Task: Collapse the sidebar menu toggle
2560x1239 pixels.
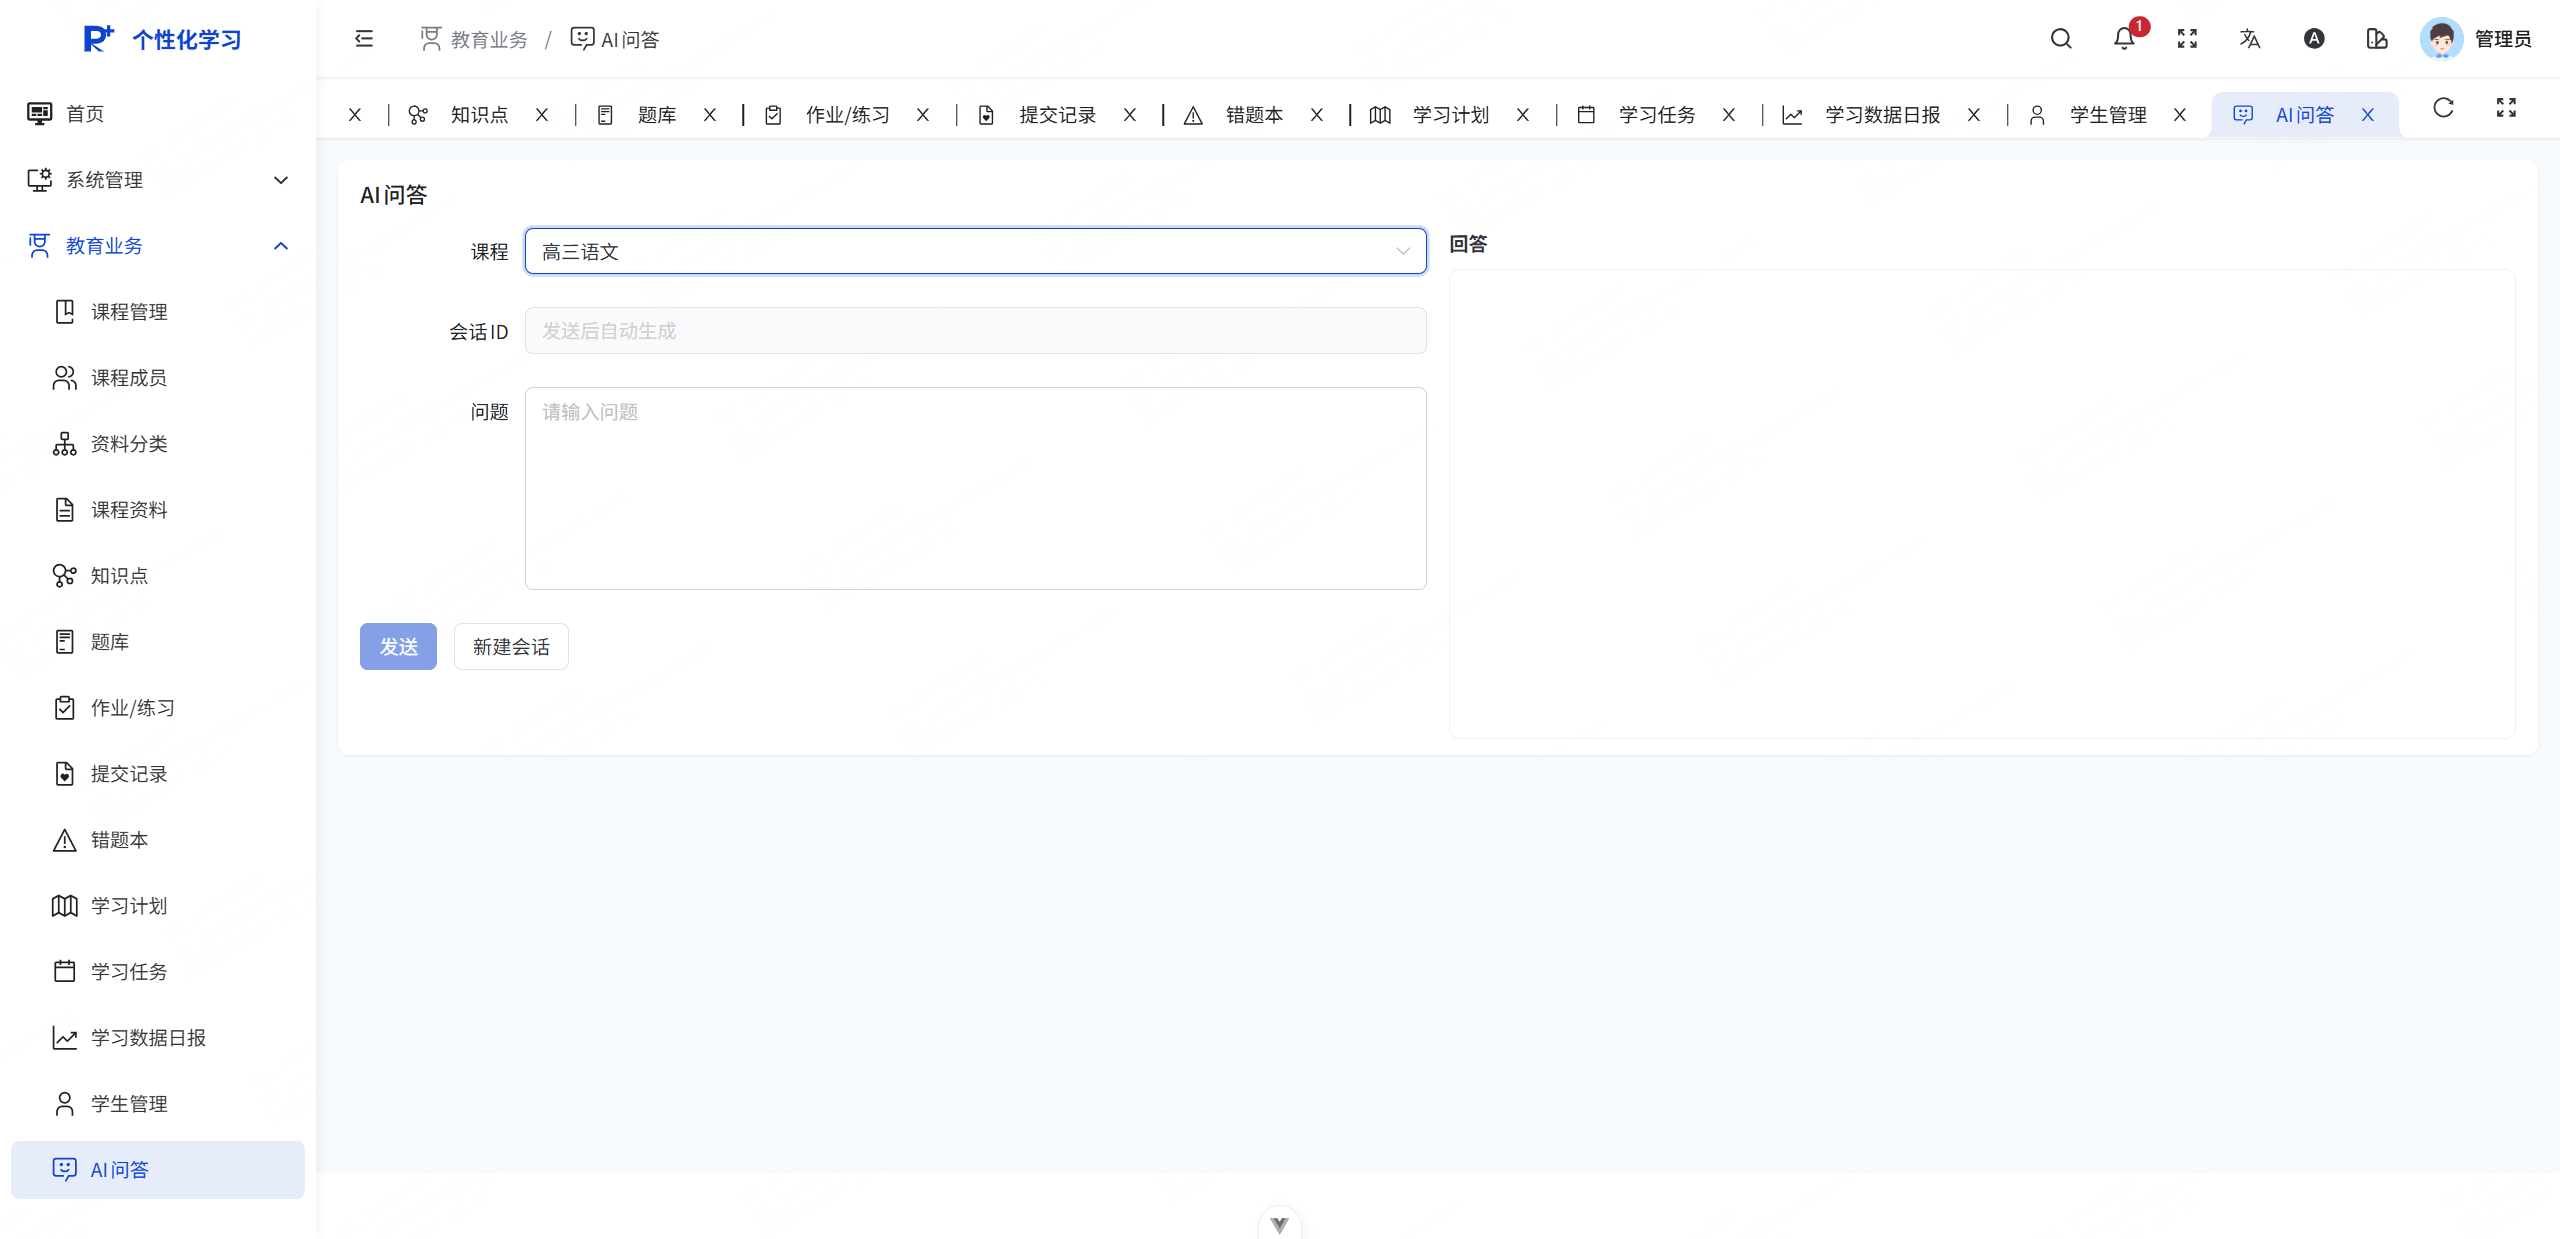Action: pos(364,39)
